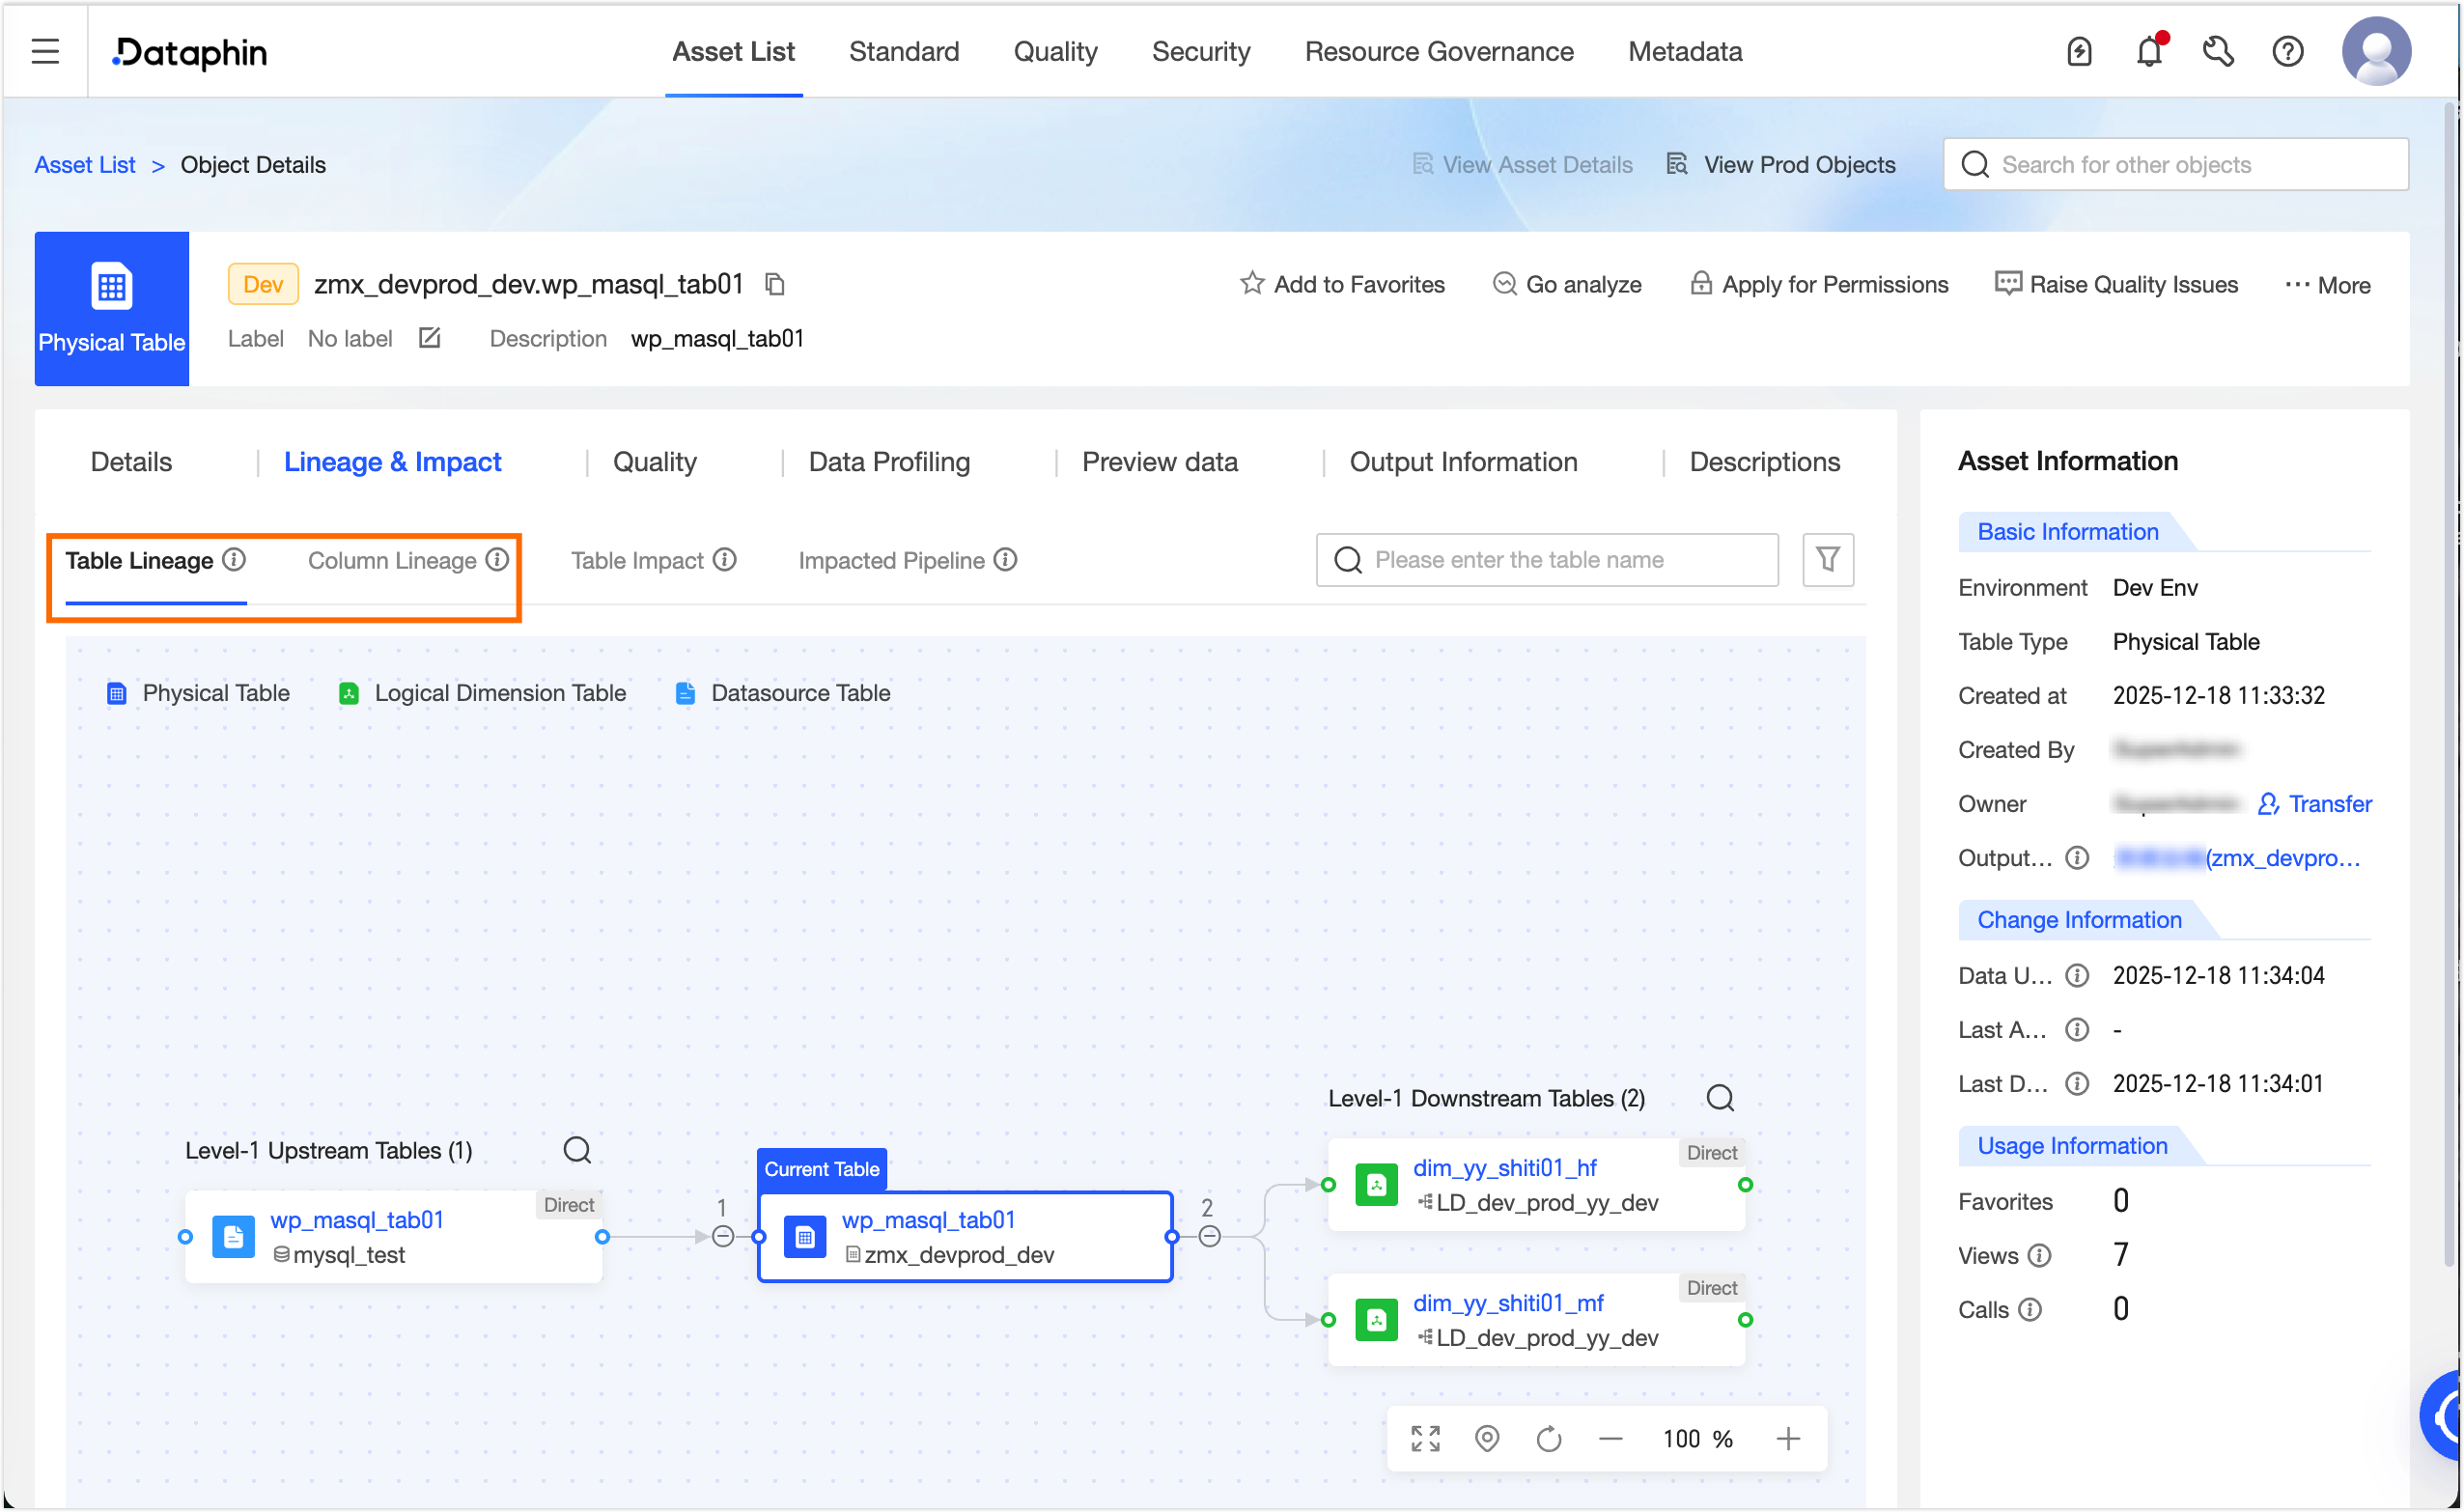Open the Output Information tab
This screenshot has height=1512, width=2464.
(1463, 461)
